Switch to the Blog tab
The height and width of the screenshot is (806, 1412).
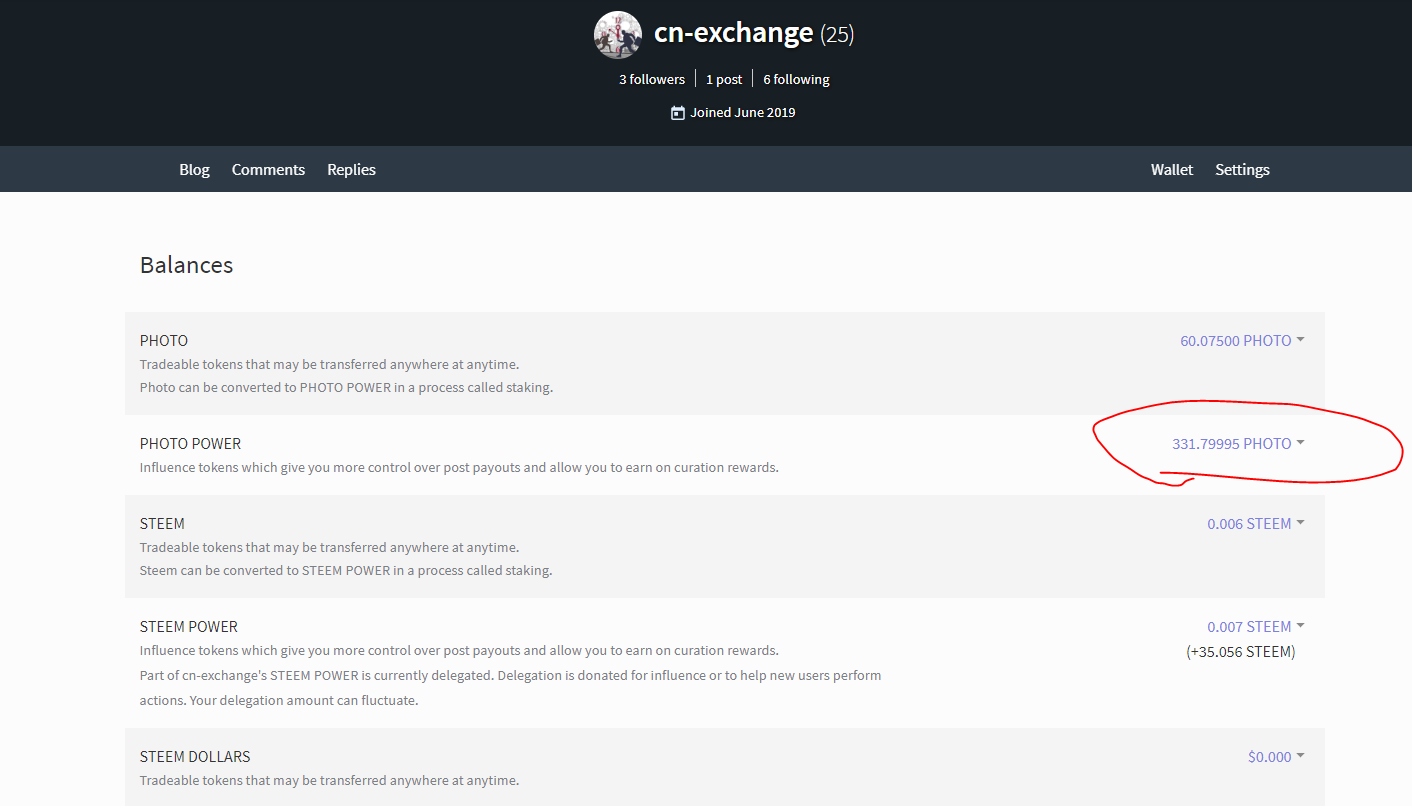point(194,170)
